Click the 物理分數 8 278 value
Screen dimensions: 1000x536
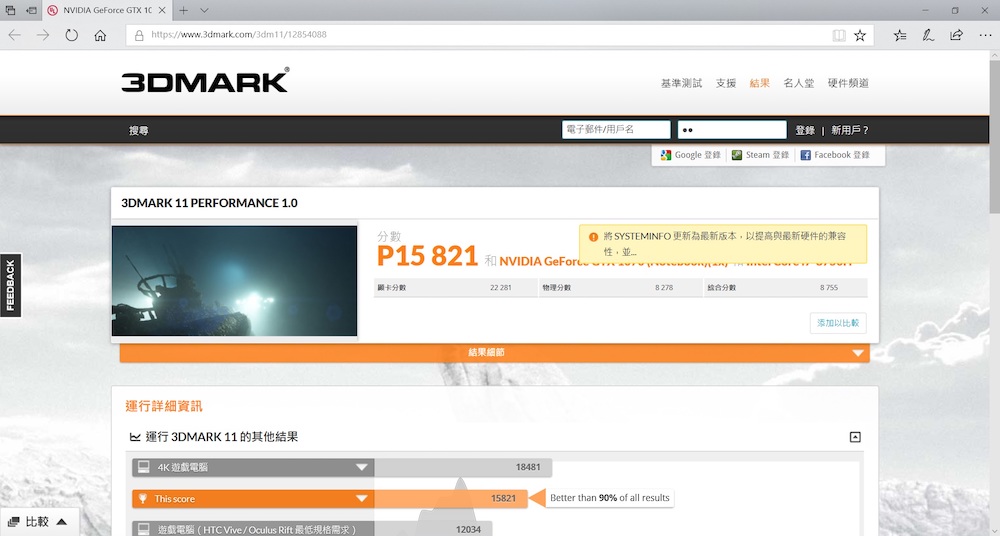(664, 288)
